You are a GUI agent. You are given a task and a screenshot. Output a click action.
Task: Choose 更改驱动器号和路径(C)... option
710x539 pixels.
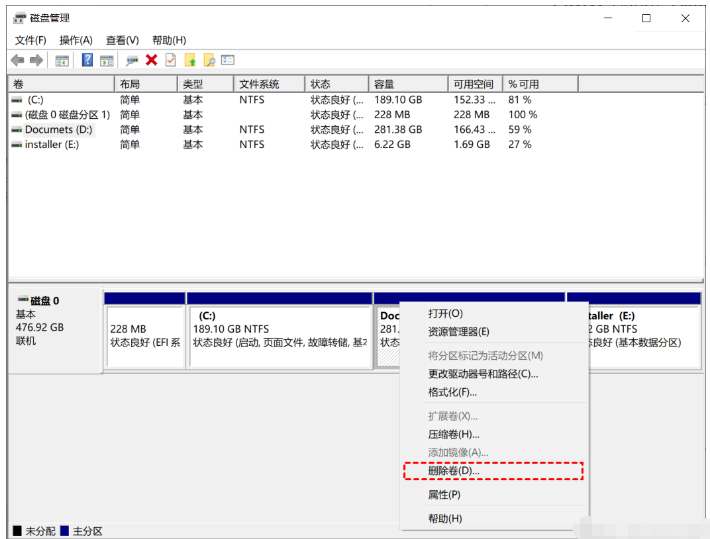tap(483, 374)
